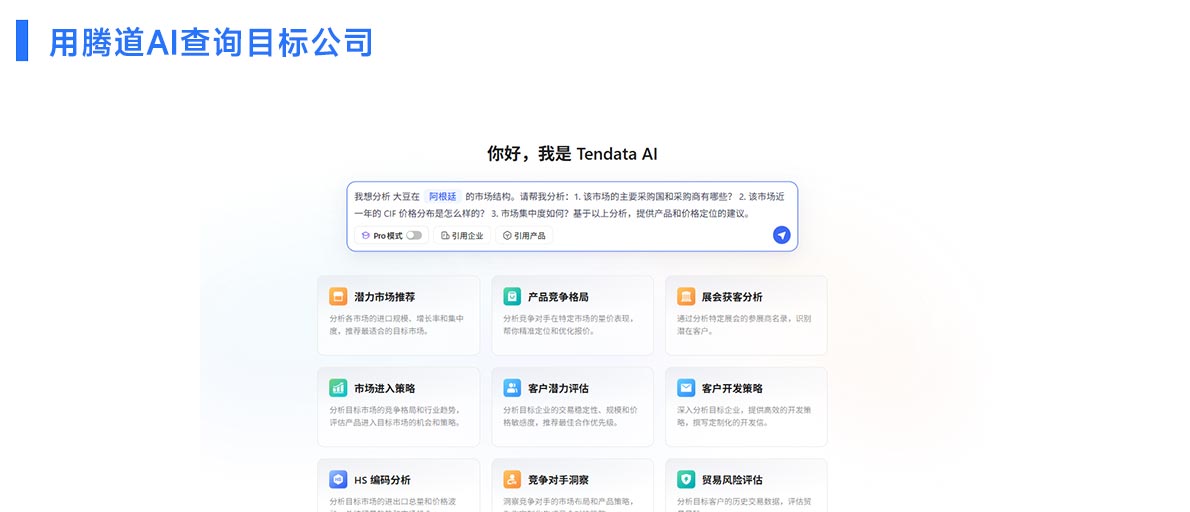This screenshot has height=512, width=1190.
Task: Select the 竞争对手洞察 title
Action: [559, 480]
